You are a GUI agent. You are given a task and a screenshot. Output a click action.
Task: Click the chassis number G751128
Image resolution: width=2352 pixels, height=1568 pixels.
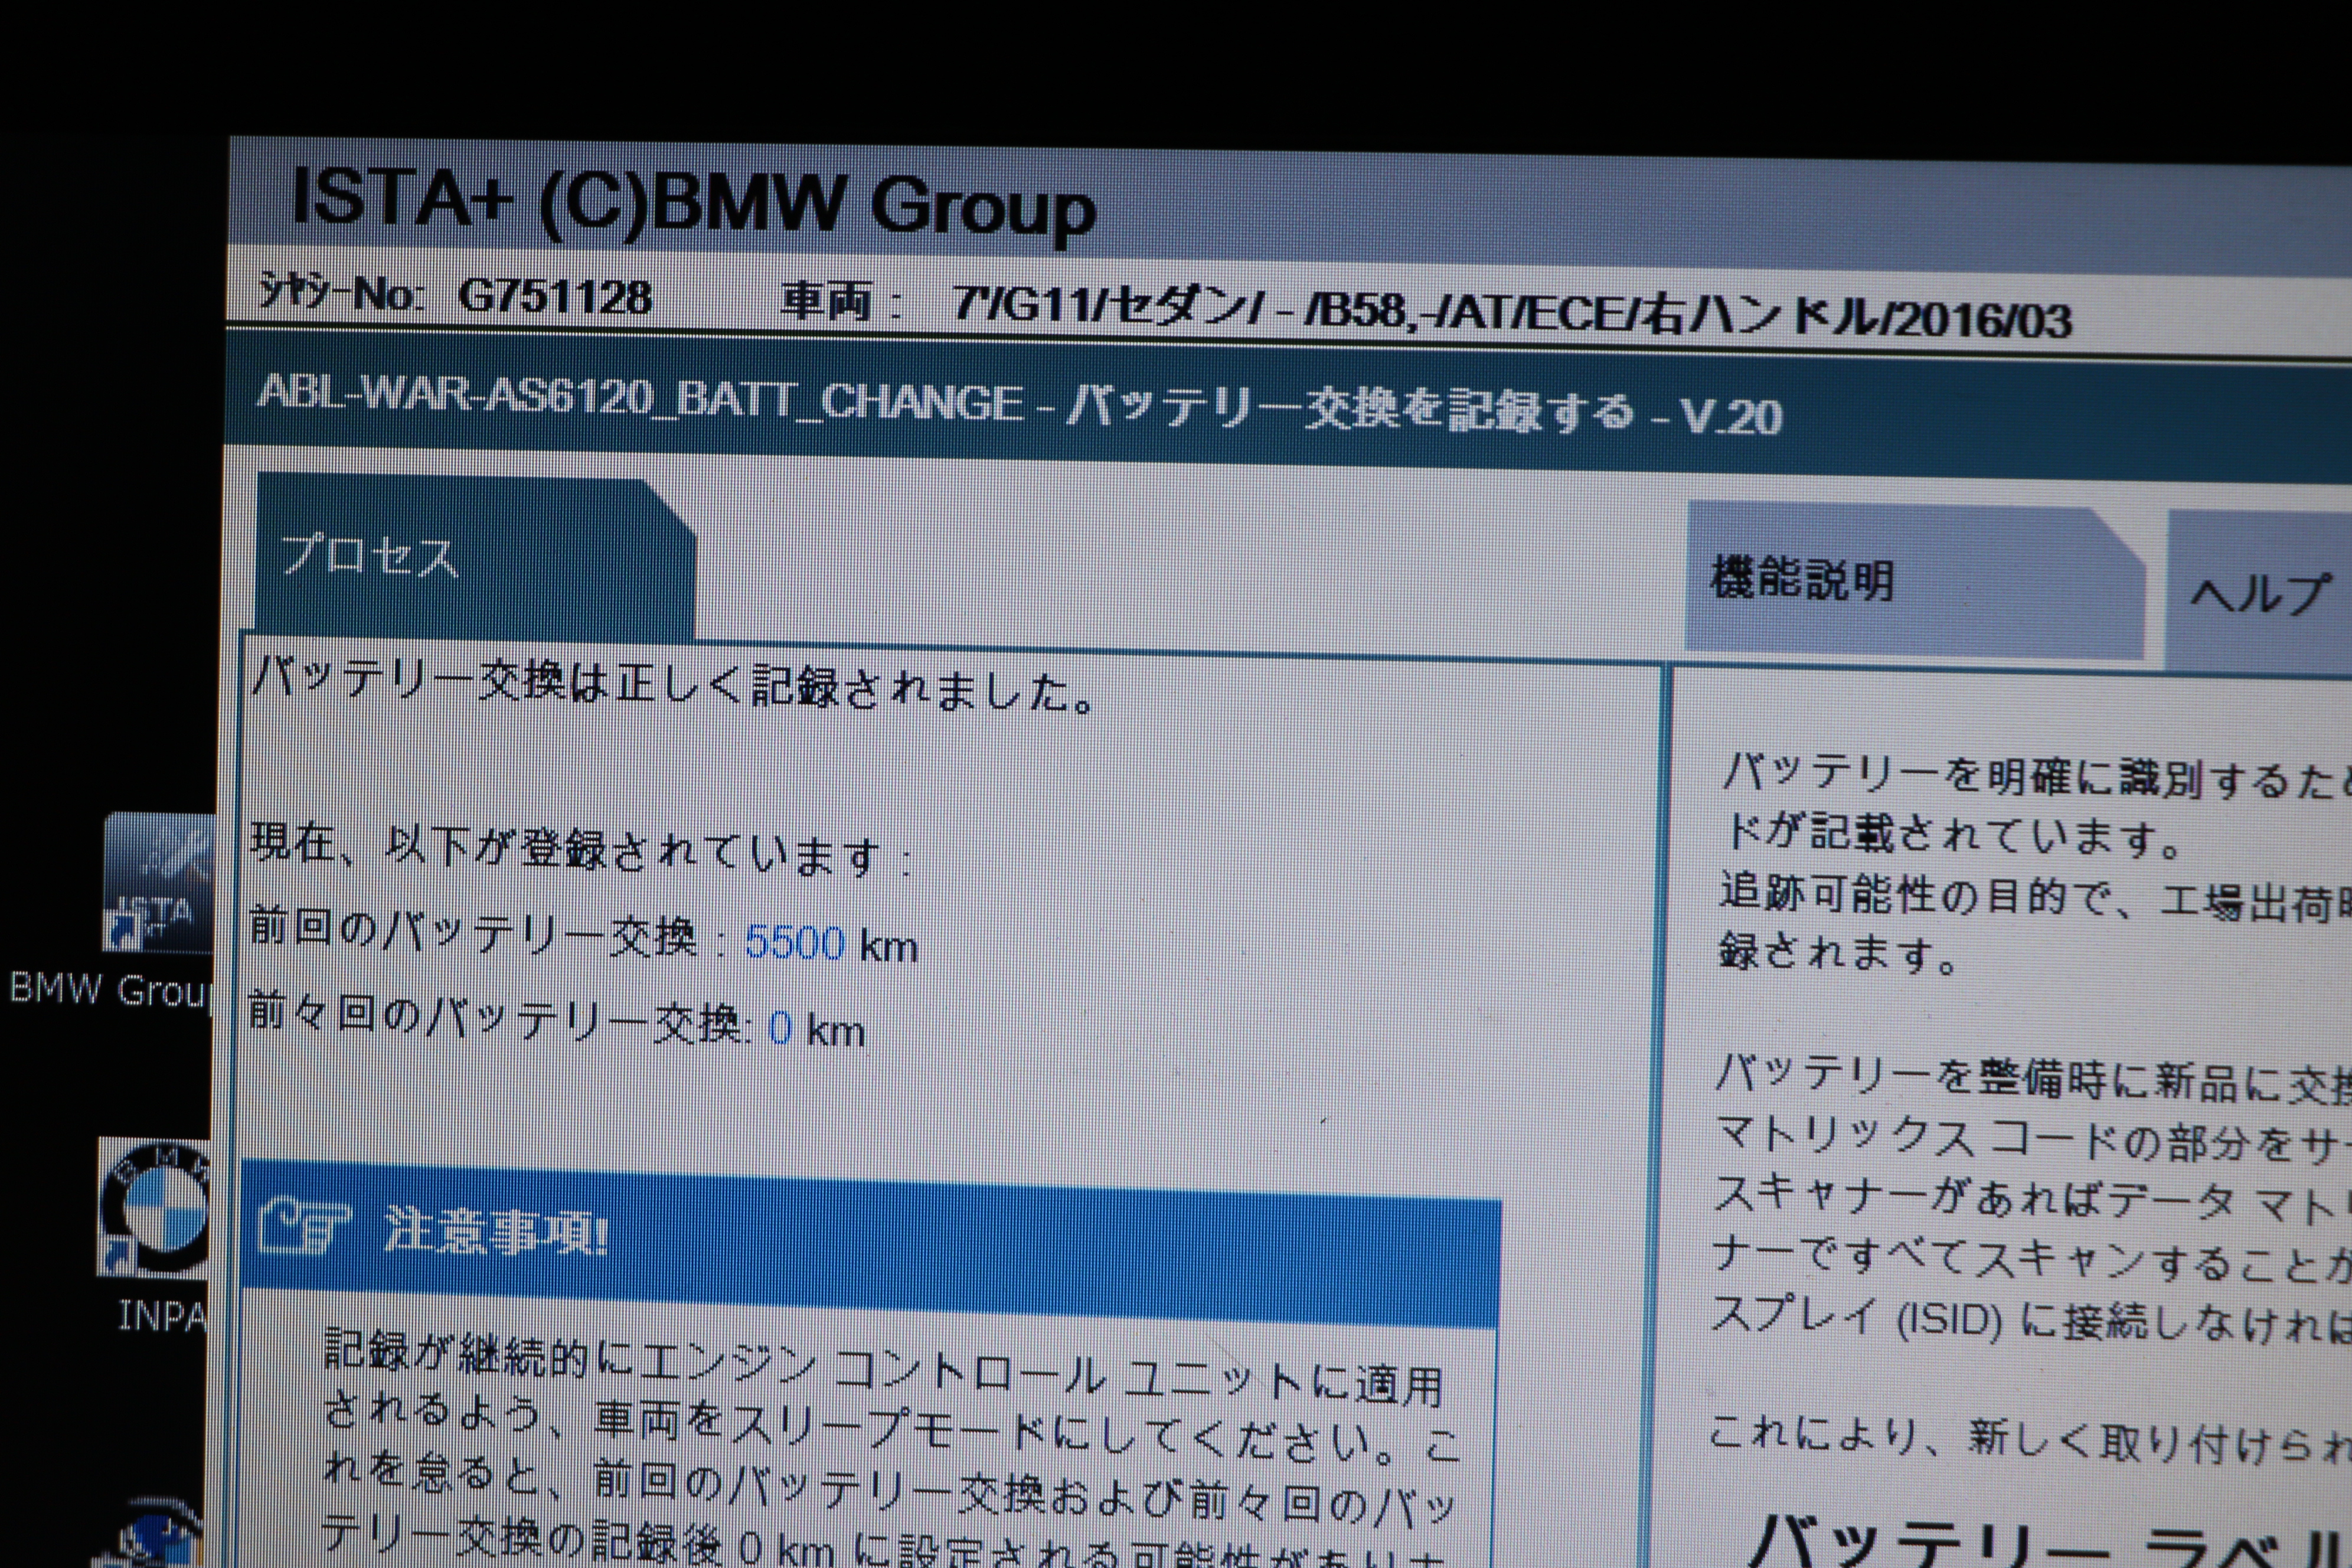555,297
